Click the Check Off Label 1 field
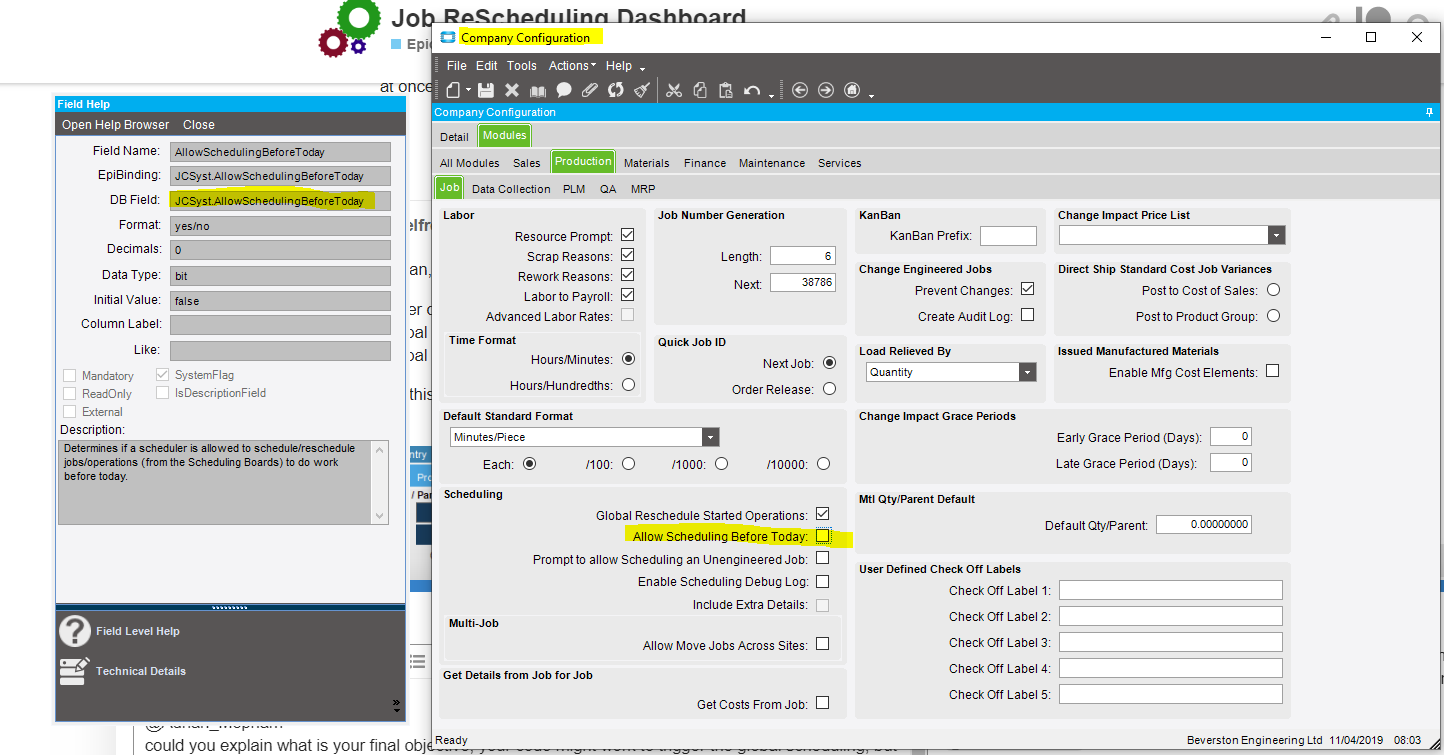Image resolution: width=1444 pixels, height=755 pixels. point(1170,590)
